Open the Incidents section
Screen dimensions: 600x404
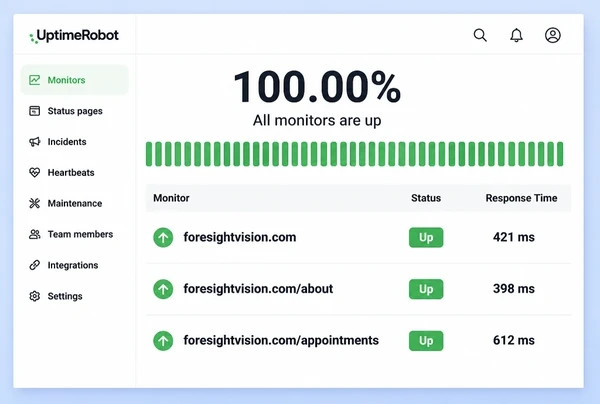coord(67,142)
